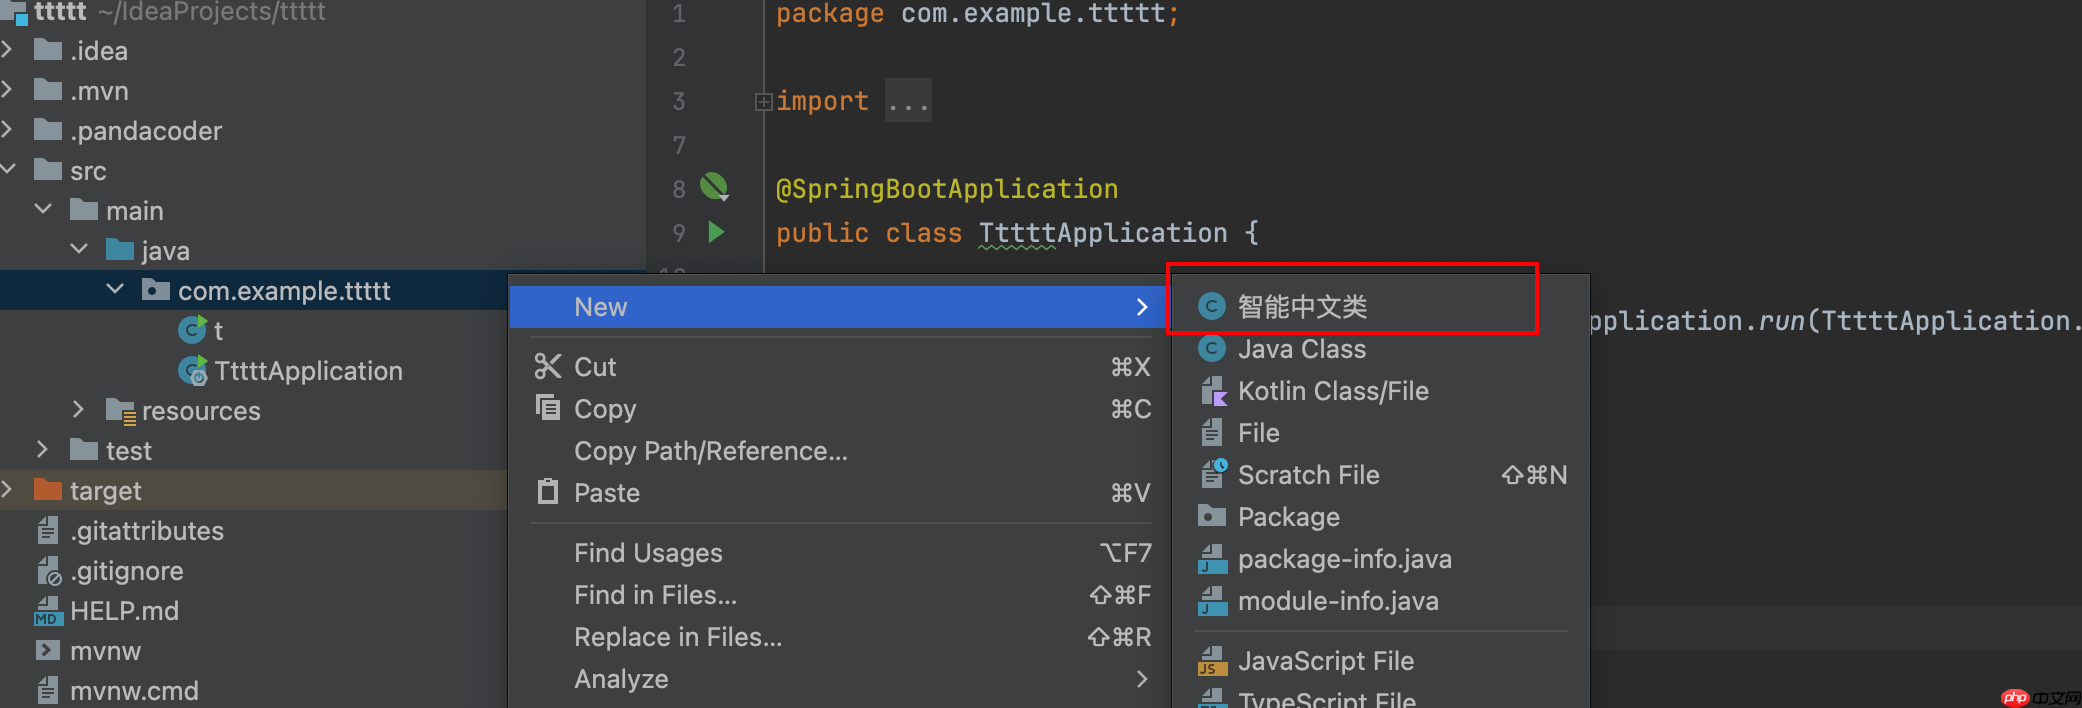This screenshot has width=2082, height=708.
Task: Click the Kotlin Class/File icon
Action: click(x=1212, y=391)
